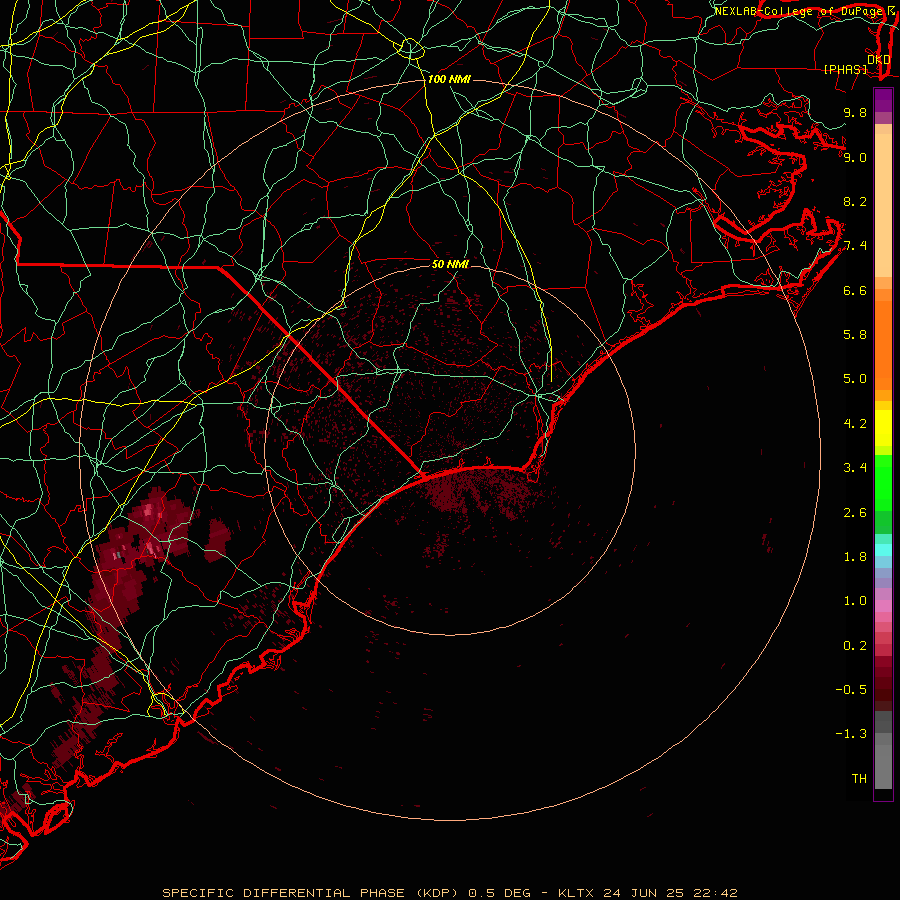The height and width of the screenshot is (900, 900).
Task: Click the "6.6" scale value
Action: point(855,290)
